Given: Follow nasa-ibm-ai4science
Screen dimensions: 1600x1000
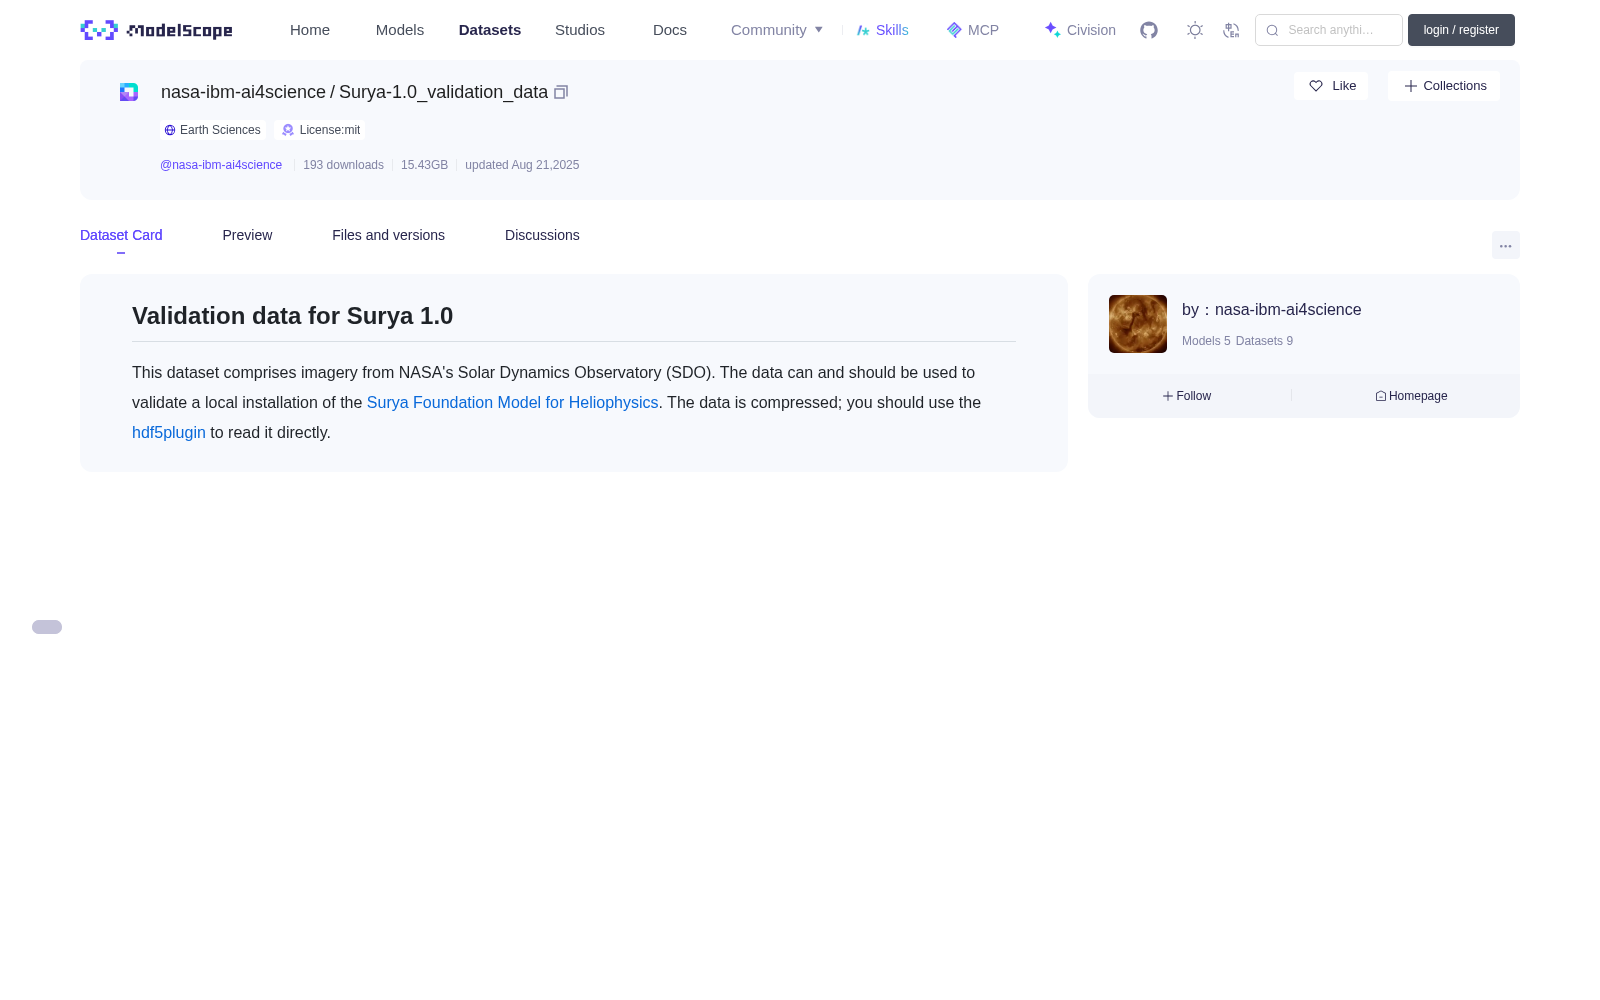Looking at the screenshot, I should (1187, 396).
